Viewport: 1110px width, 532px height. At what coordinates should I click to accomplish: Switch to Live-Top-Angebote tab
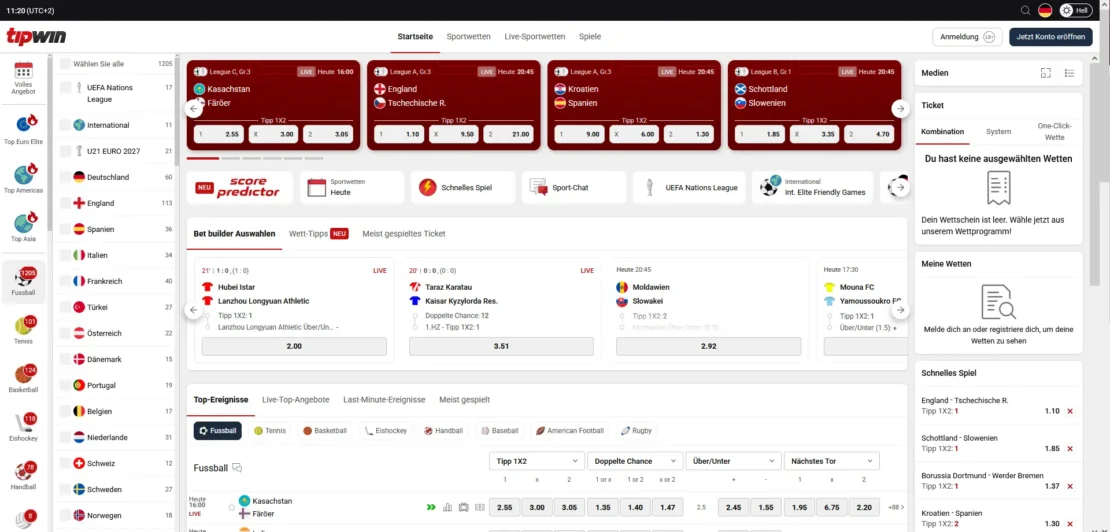(296, 400)
